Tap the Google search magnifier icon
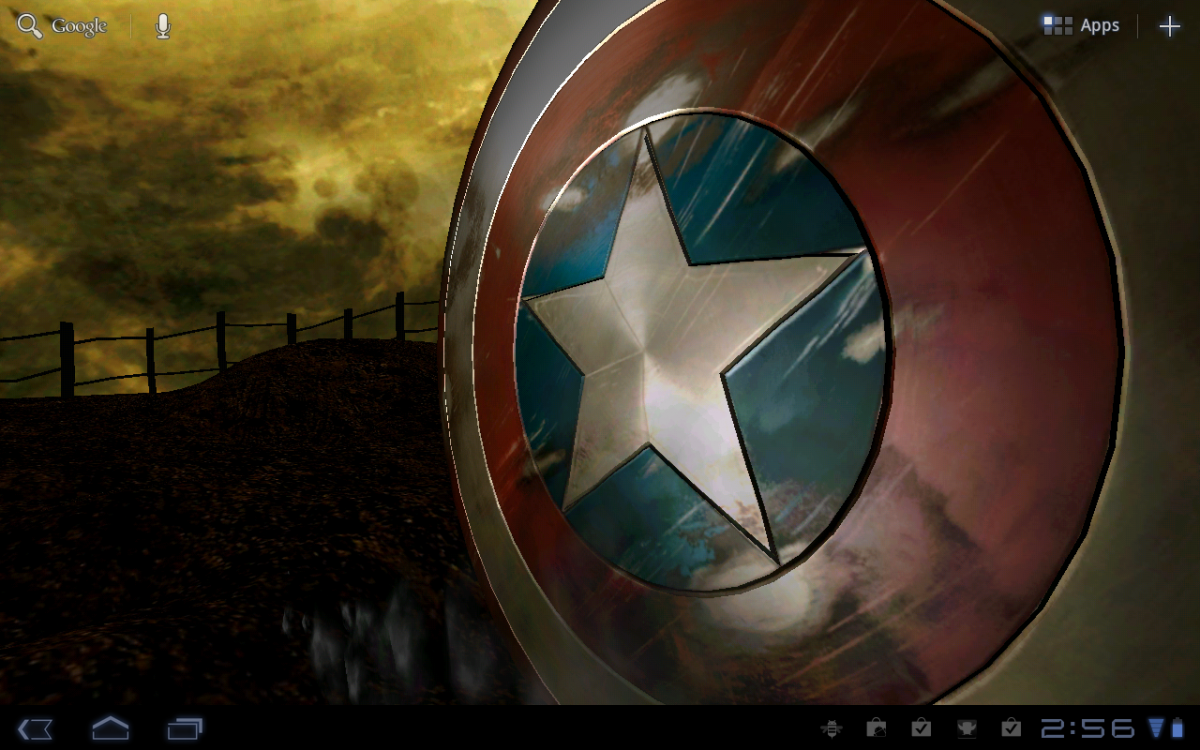The height and width of the screenshot is (750, 1200). point(29,26)
